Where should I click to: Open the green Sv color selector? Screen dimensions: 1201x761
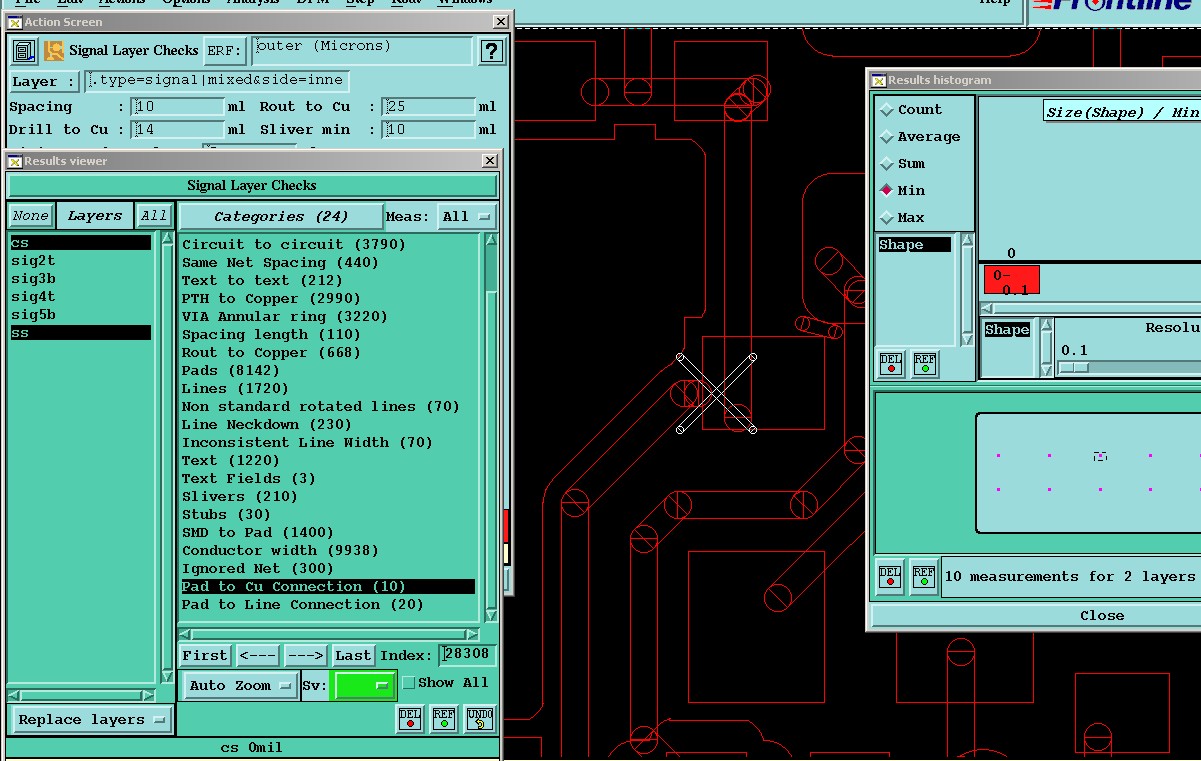click(363, 686)
